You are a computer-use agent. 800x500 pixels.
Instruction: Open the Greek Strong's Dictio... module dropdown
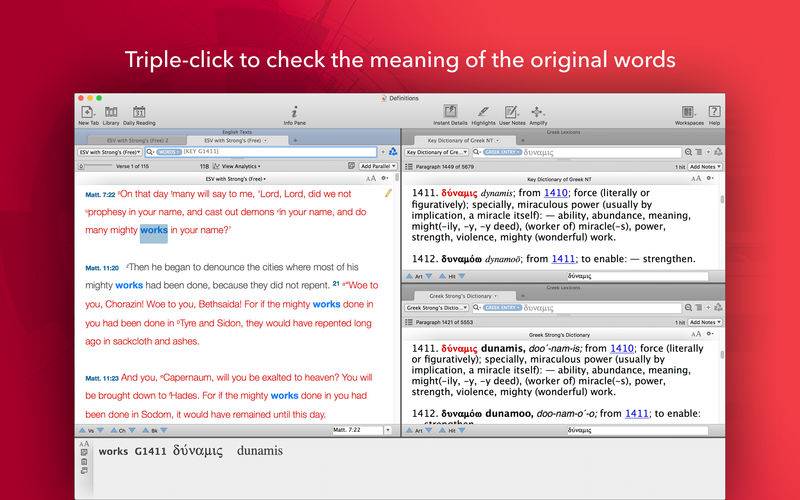(437, 308)
